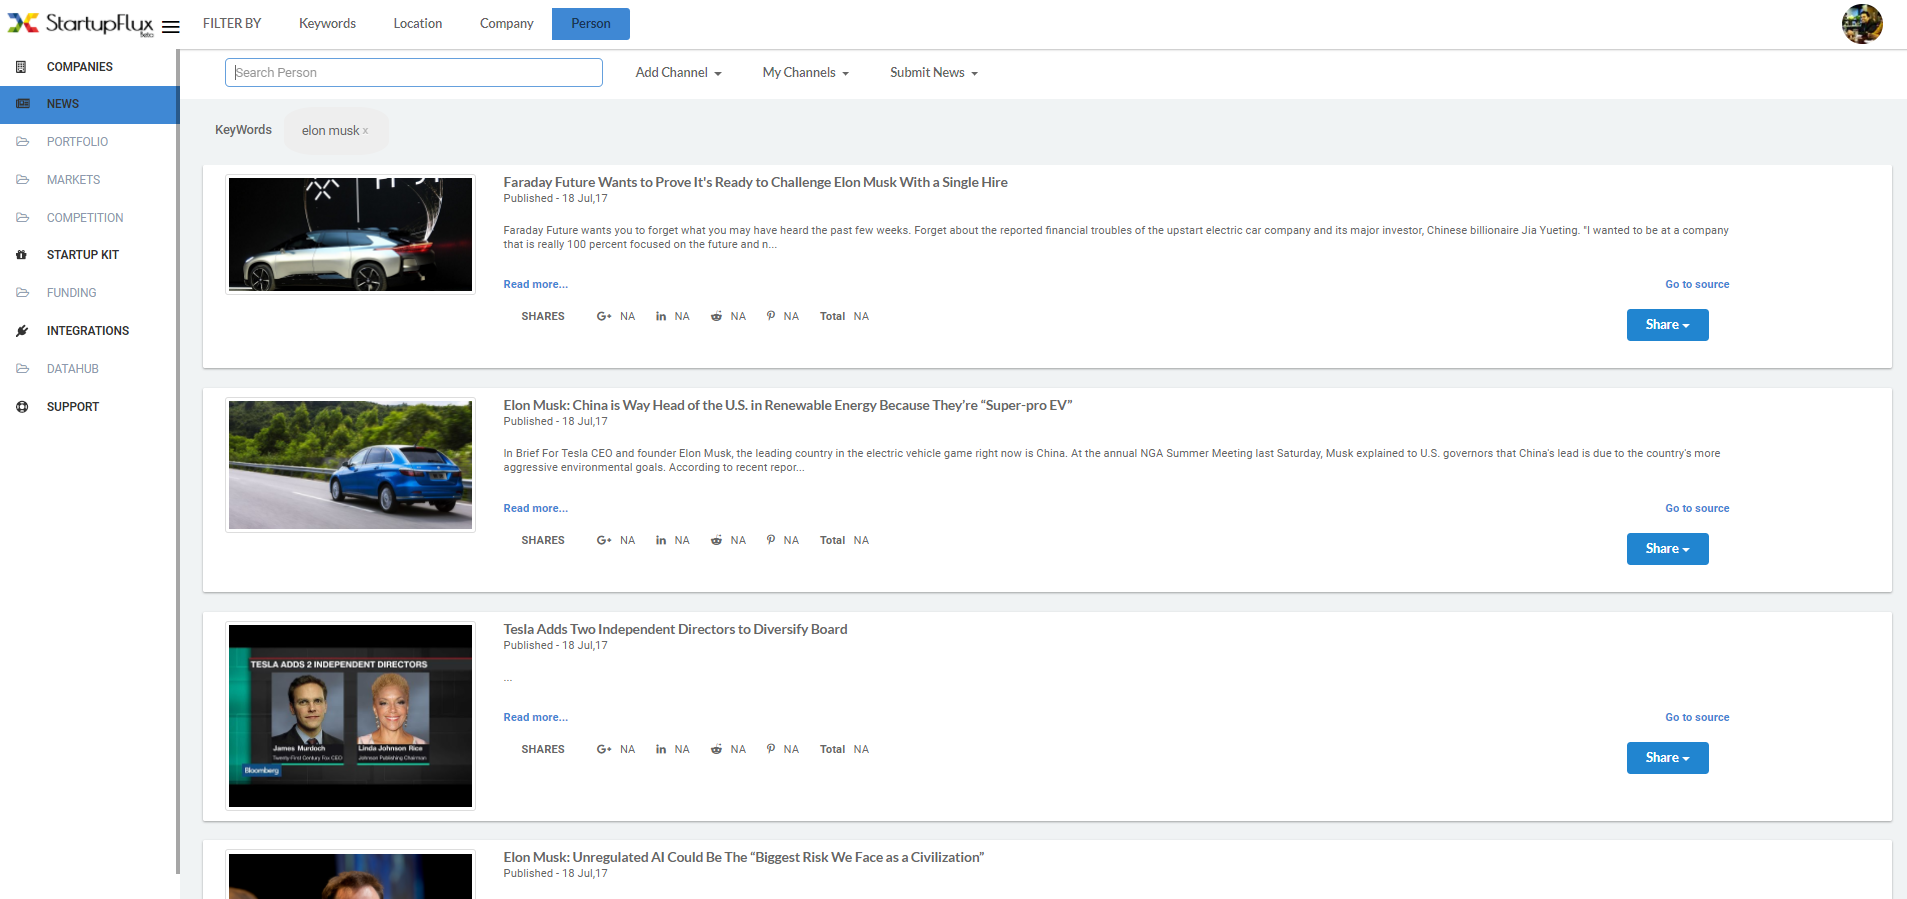Click Google+ share icon on Faraday Future article
The image size is (1907, 899).
pyautogui.click(x=604, y=316)
